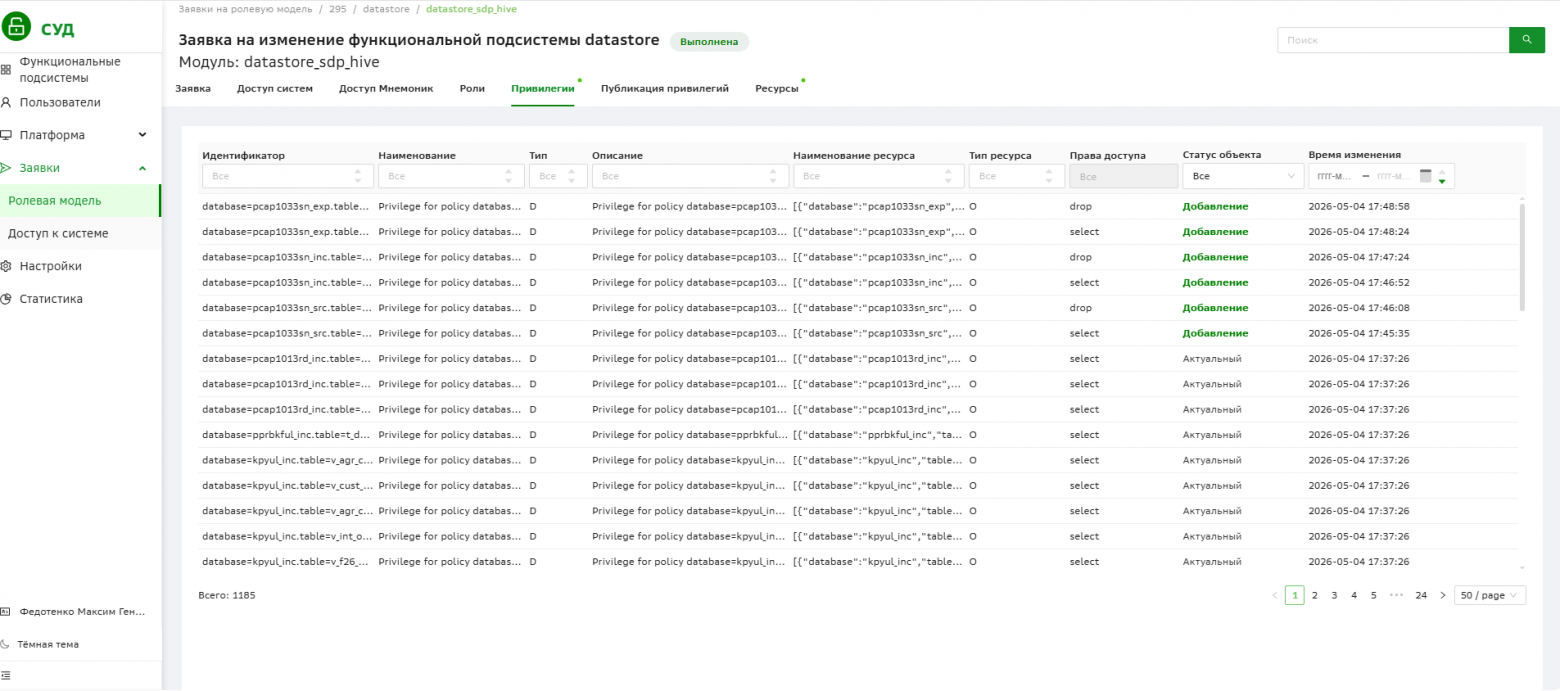Expand the Платформа sidebar section
Viewport: 1560px width, 691px height.
coord(142,135)
